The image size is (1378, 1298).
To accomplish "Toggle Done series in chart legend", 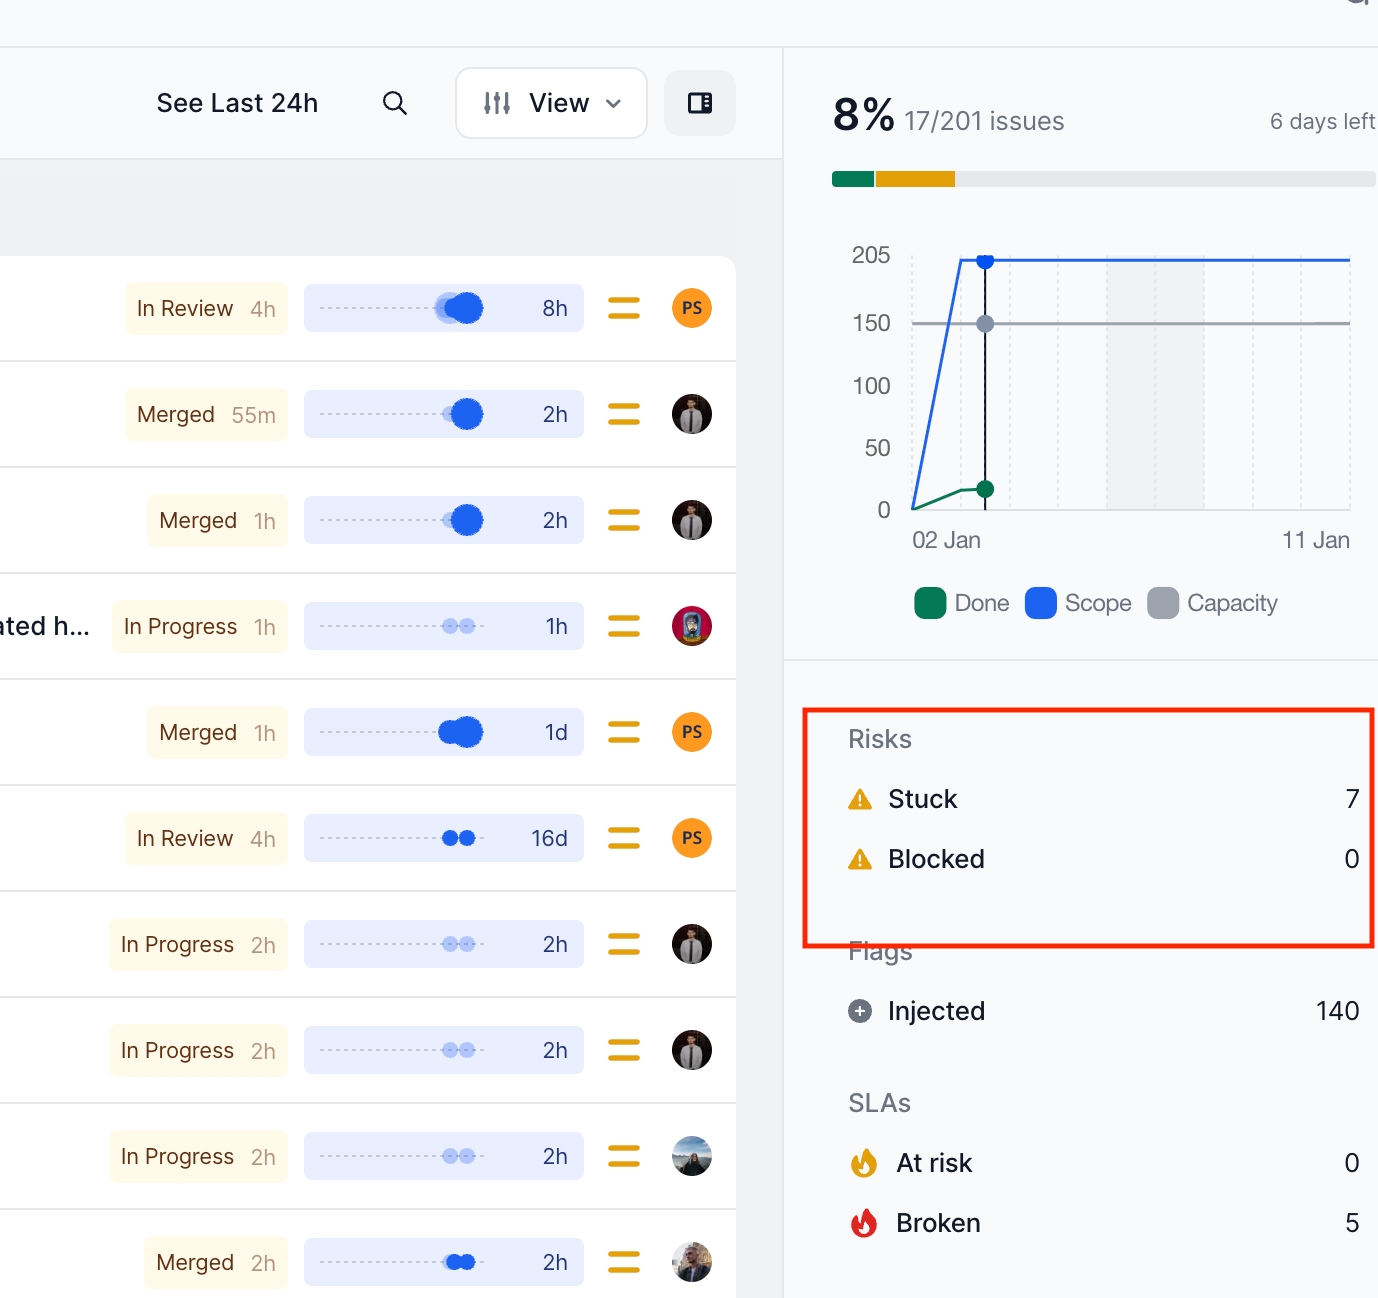I will click(962, 603).
